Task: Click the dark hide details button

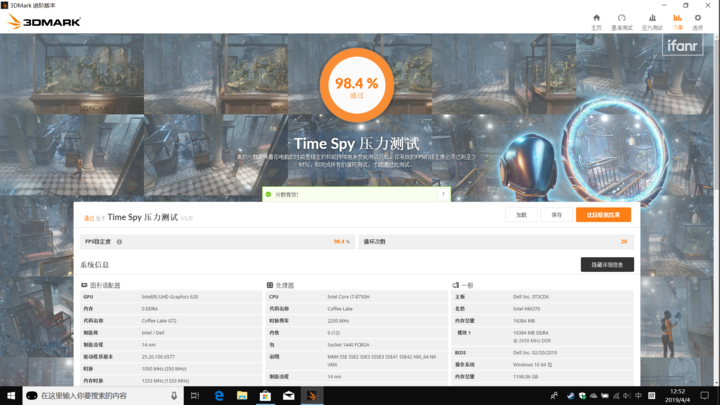Action: 607,264
